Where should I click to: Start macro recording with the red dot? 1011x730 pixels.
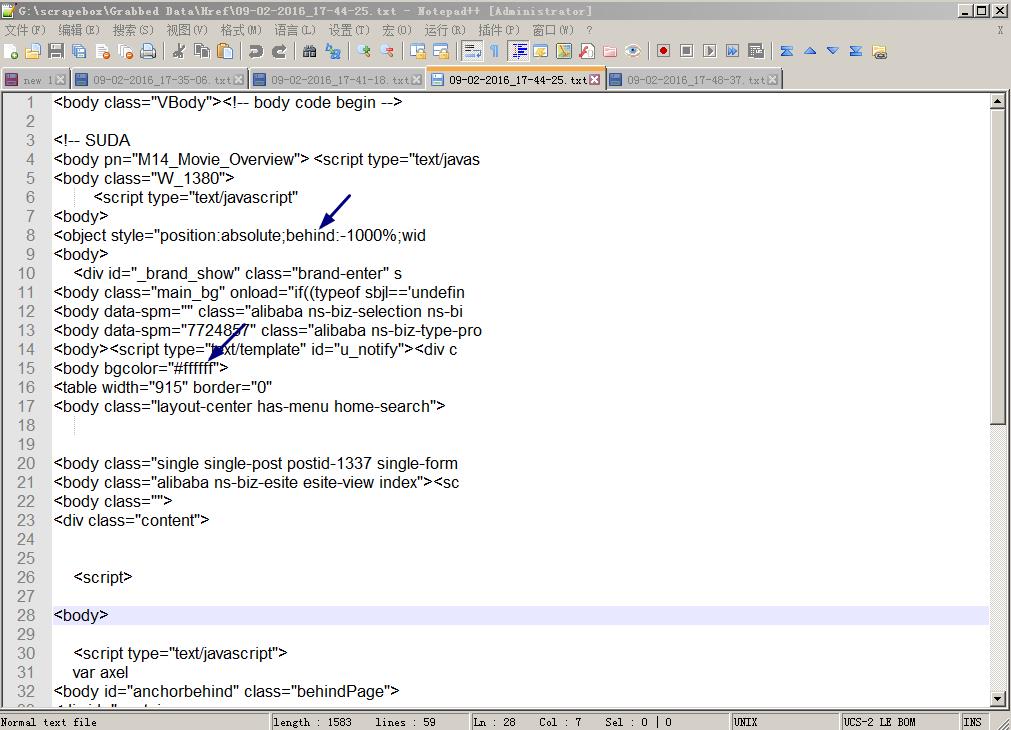[x=663, y=52]
